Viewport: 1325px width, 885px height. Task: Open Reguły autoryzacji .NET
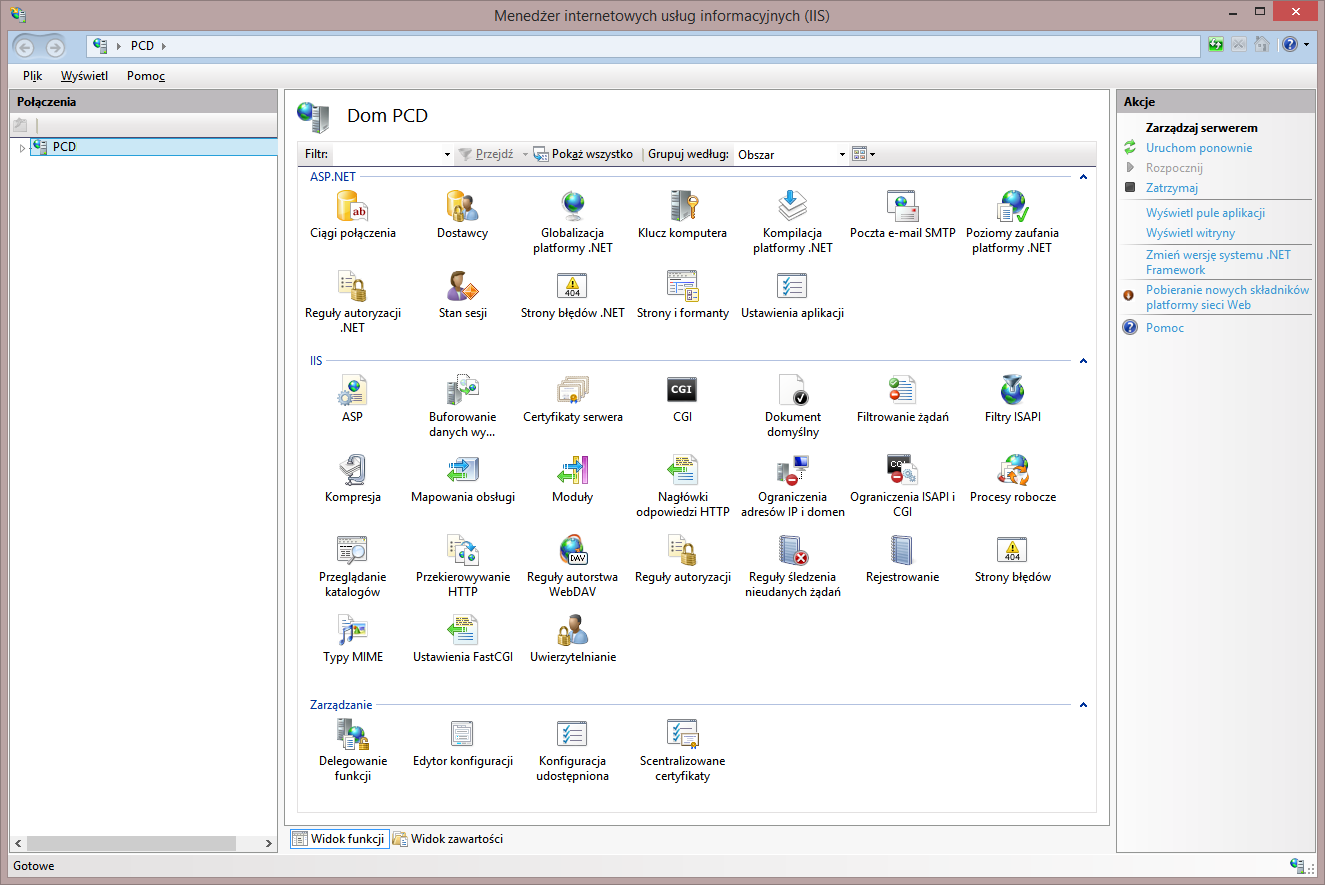353,302
